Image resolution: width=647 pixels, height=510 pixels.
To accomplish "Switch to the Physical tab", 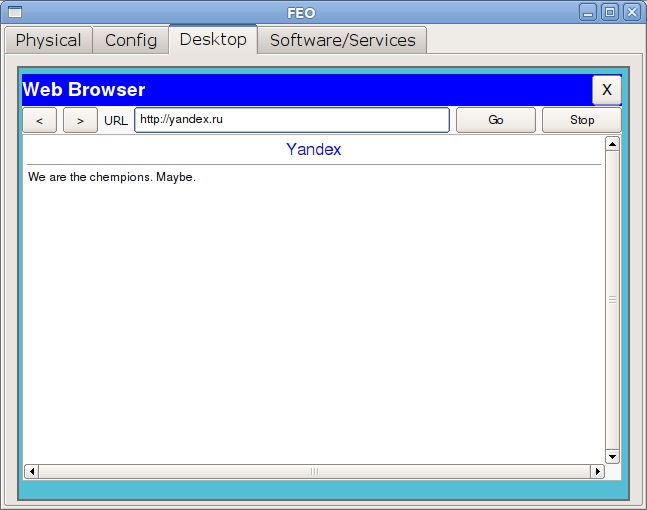I will pos(48,40).
